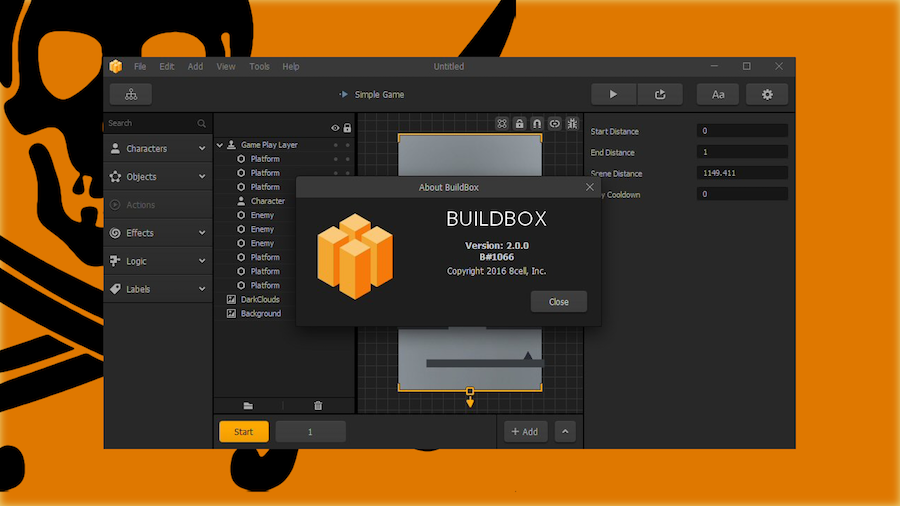Select the Enemy row directly below Character
900x506 pixels.
click(x=262, y=215)
